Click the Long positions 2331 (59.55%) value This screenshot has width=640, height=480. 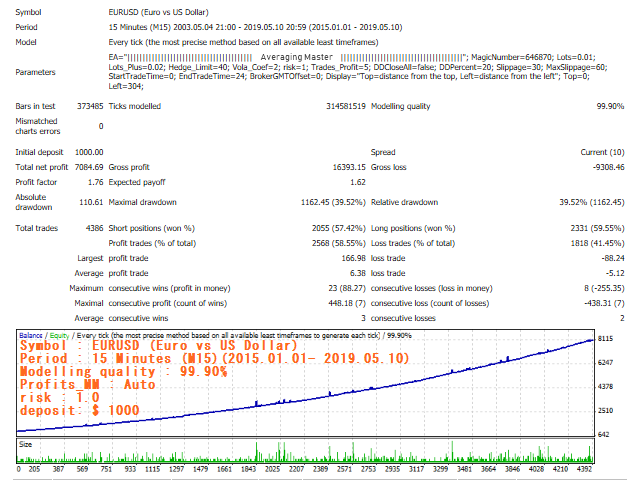pyautogui.click(x=598, y=228)
